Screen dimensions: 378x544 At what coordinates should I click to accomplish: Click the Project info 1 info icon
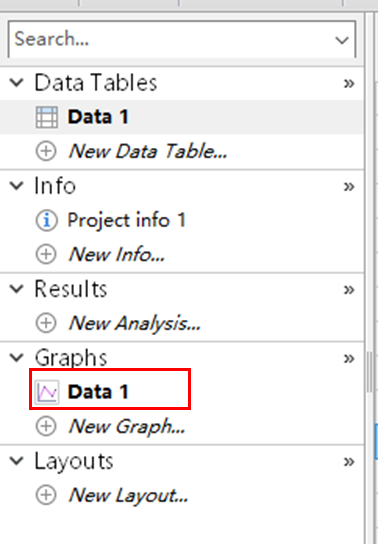click(46, 220)
